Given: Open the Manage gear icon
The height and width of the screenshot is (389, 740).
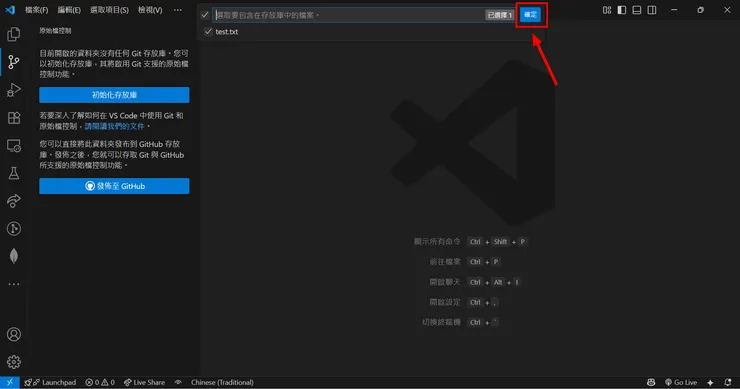Looking at the screenshot, I should click(14, 362).
